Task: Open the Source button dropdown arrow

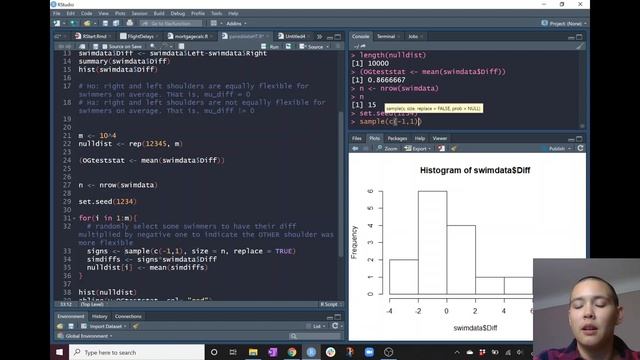Action: pyautogui.click(x=327, y=47)
